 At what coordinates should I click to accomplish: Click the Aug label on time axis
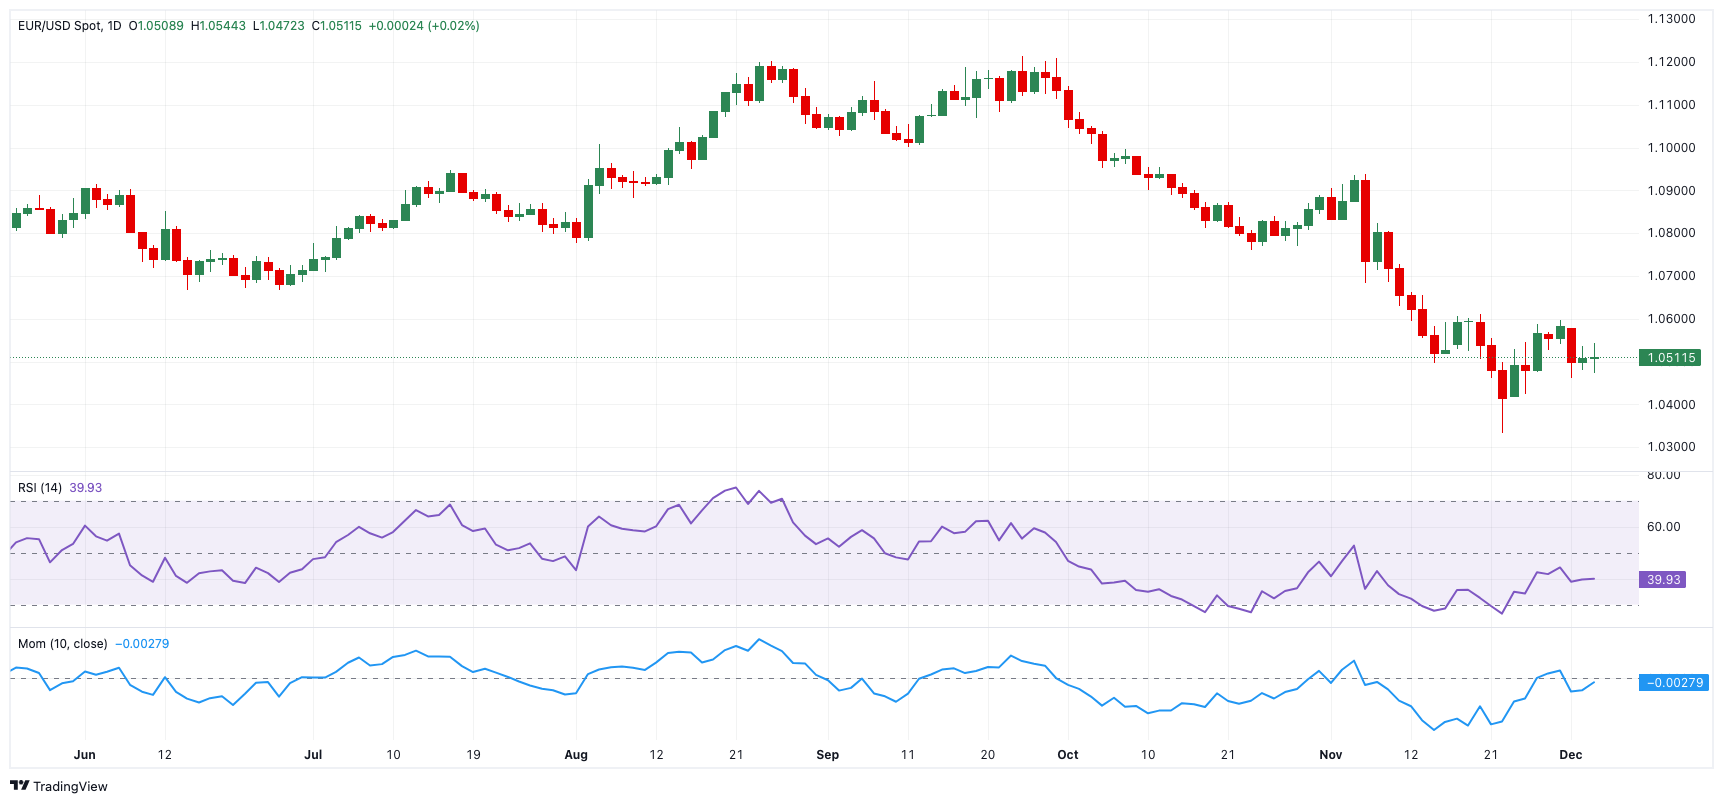coord(576,755)
